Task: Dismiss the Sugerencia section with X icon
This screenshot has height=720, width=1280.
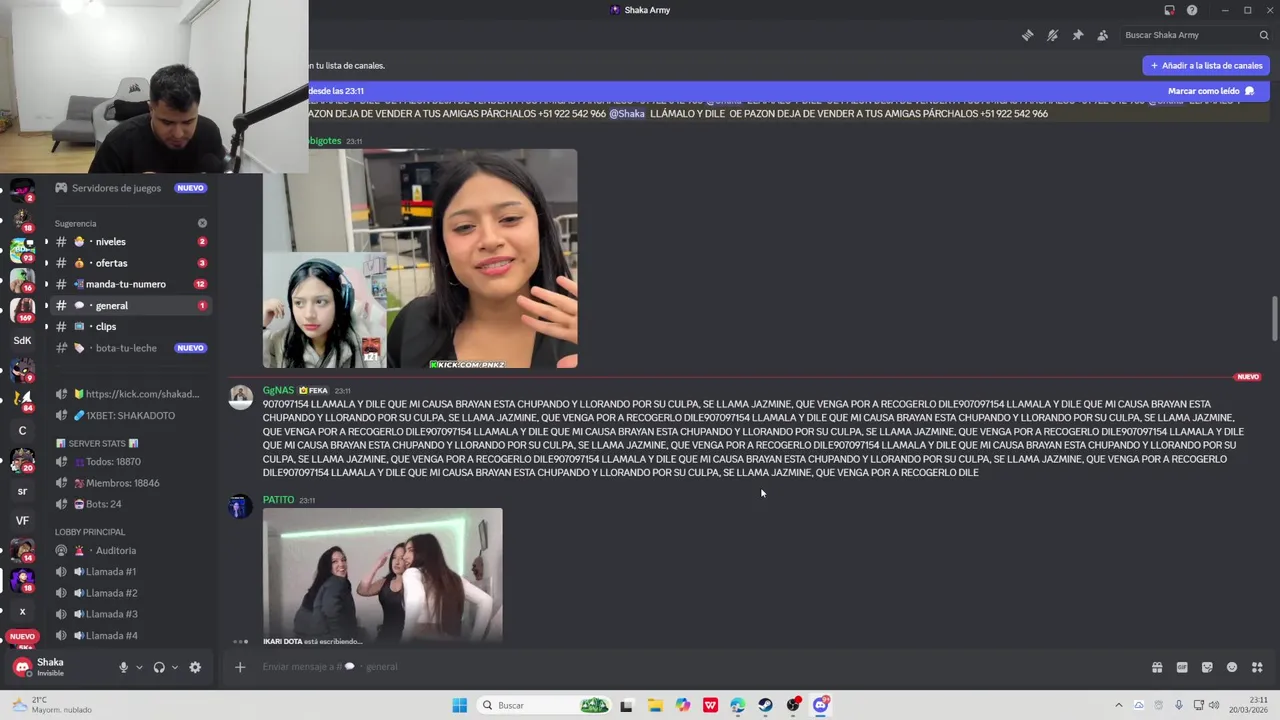Action: [x=202, y=223]
